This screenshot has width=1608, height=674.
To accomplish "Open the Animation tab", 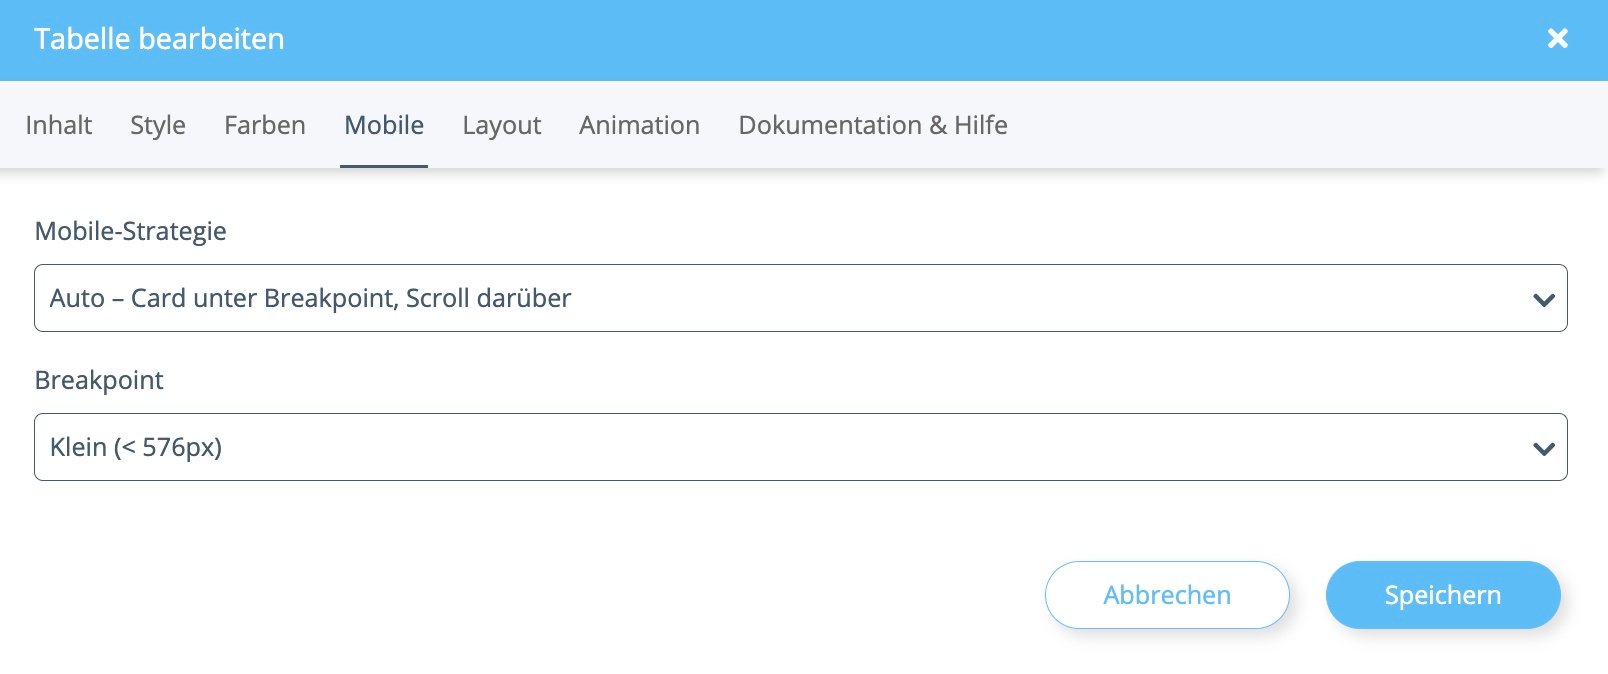I will (639, 125).
